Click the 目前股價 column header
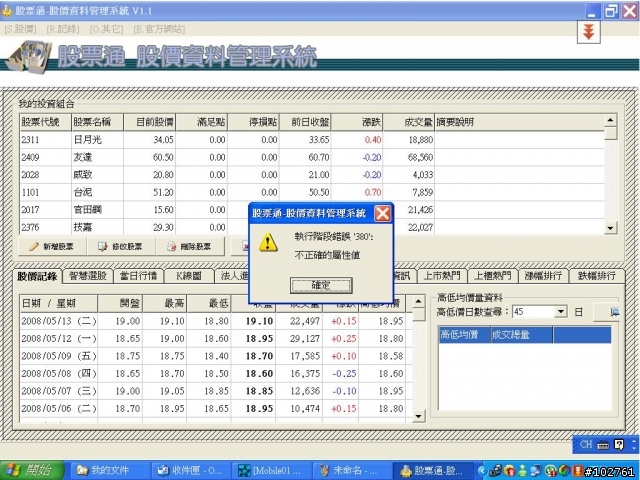Image resolution: width=640 pixels, height=480 pixels. coord(149,122)
